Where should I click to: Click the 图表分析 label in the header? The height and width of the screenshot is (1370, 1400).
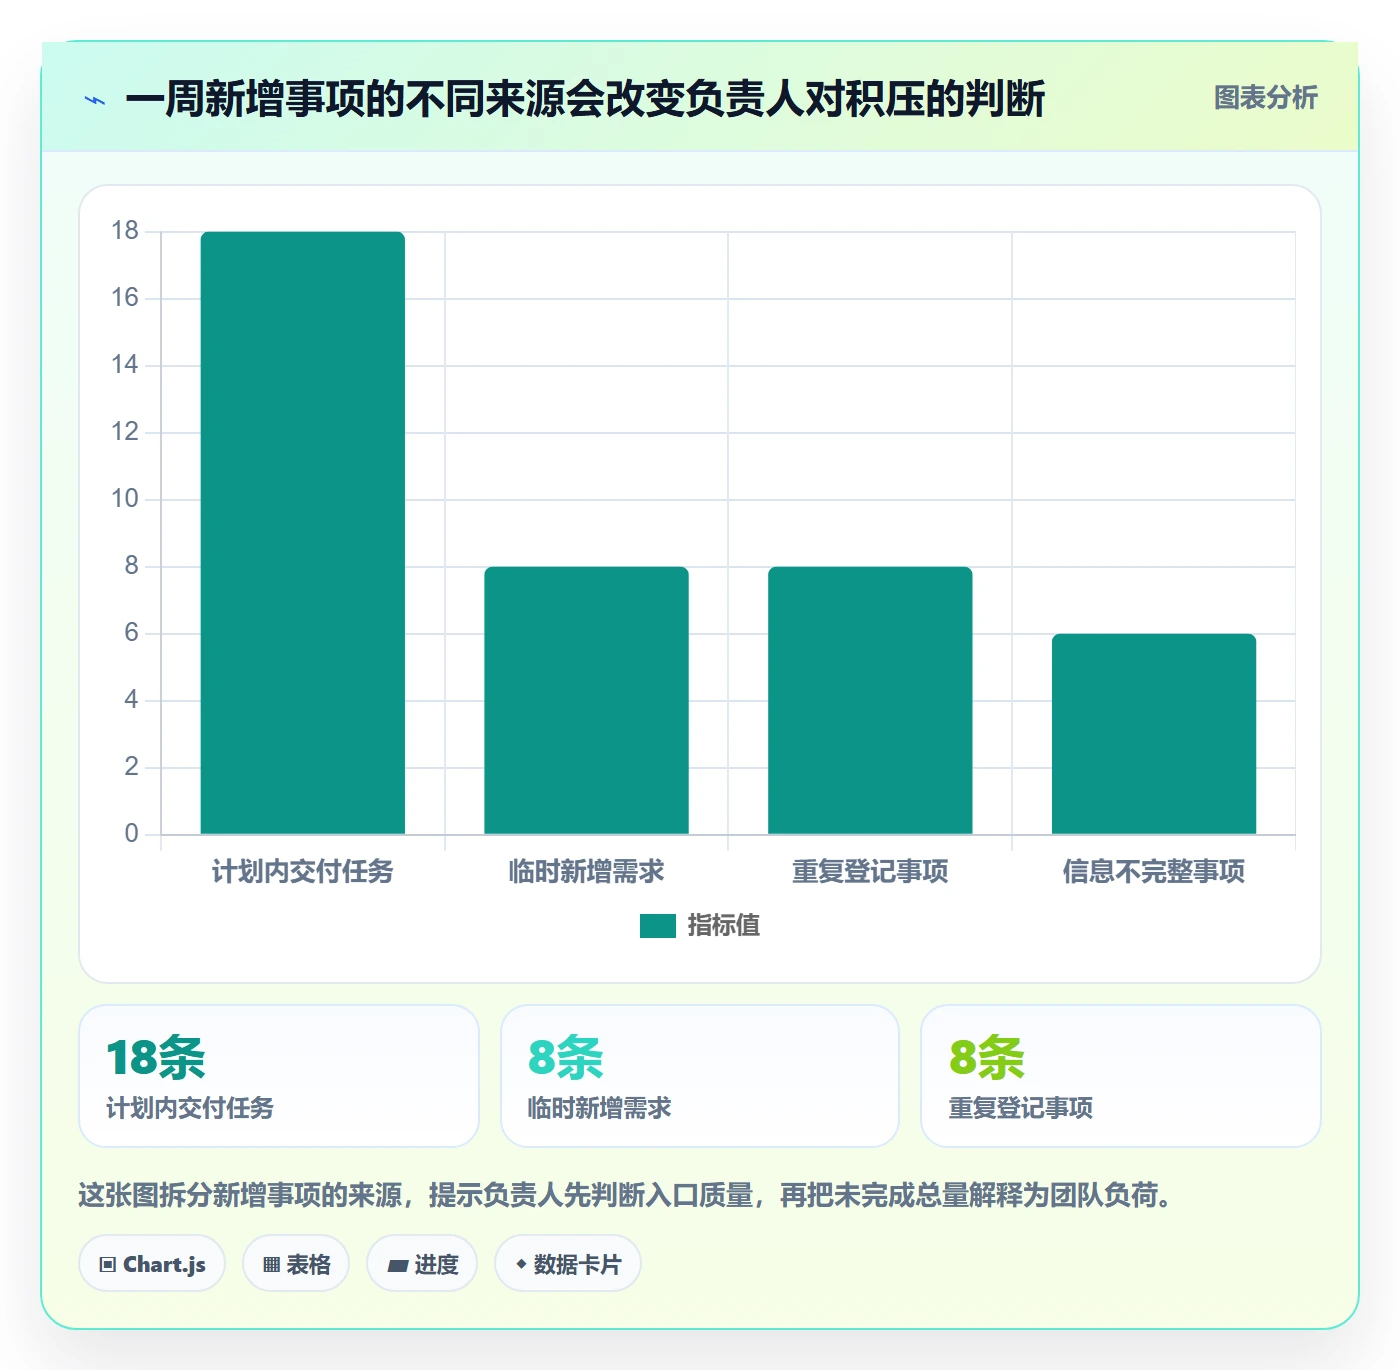1265,98
